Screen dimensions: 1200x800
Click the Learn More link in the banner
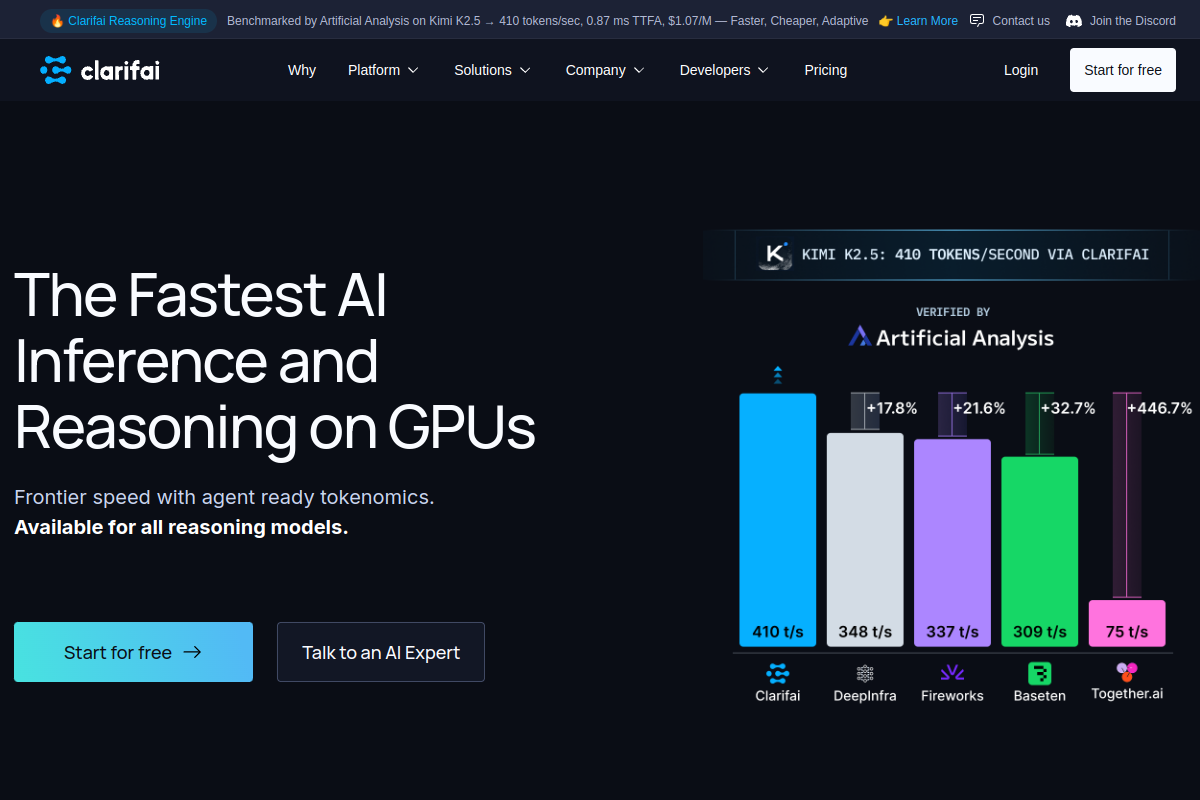pos(926,20)
